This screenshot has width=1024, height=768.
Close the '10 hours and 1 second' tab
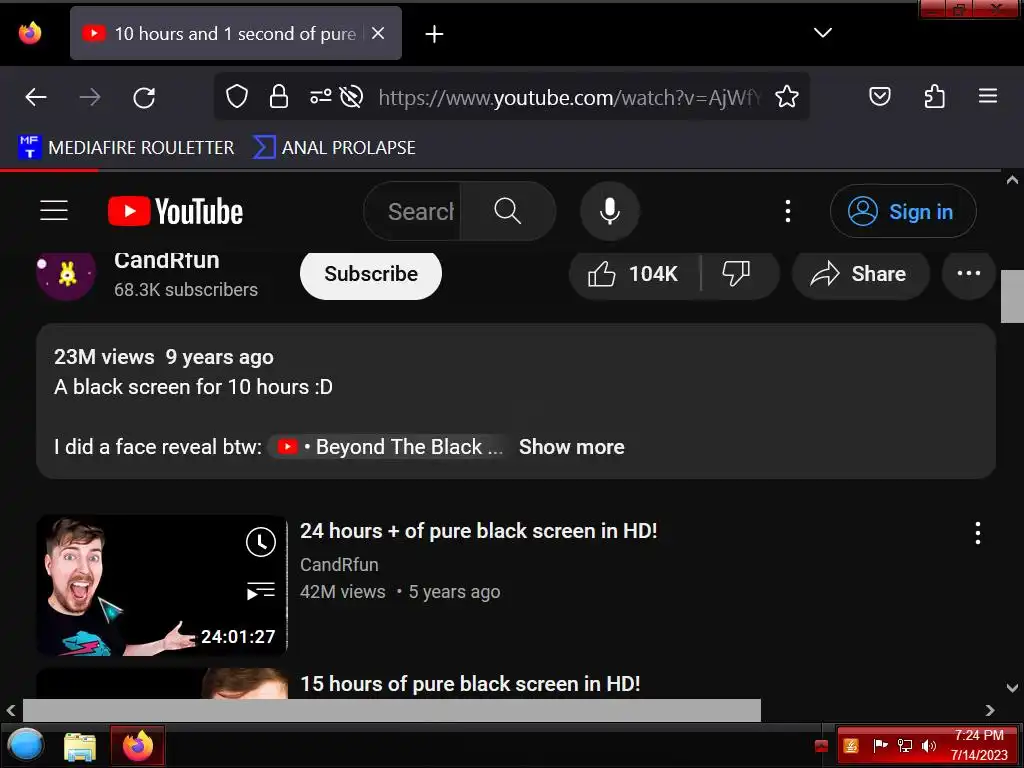click(x=377, y=33)
